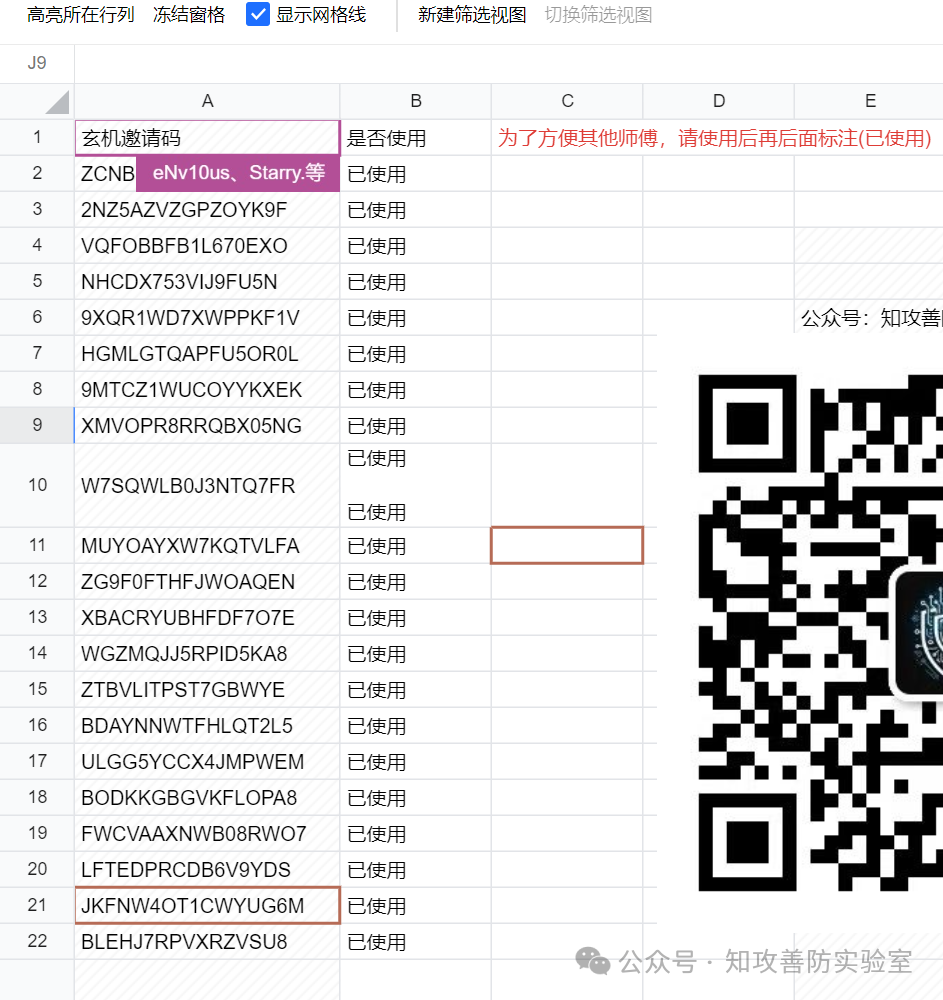Click cell W7SQWLB0J3NTQ7FR
This screenshot has height=1000, width=943.
tap(207, 485)
